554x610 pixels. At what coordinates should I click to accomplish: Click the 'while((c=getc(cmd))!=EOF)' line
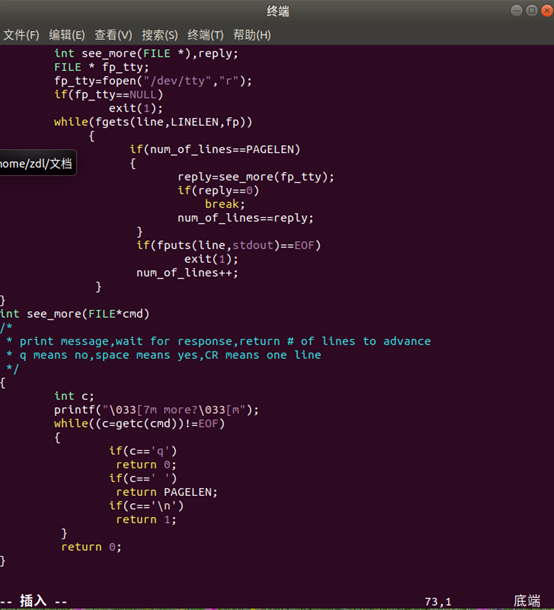139,423
